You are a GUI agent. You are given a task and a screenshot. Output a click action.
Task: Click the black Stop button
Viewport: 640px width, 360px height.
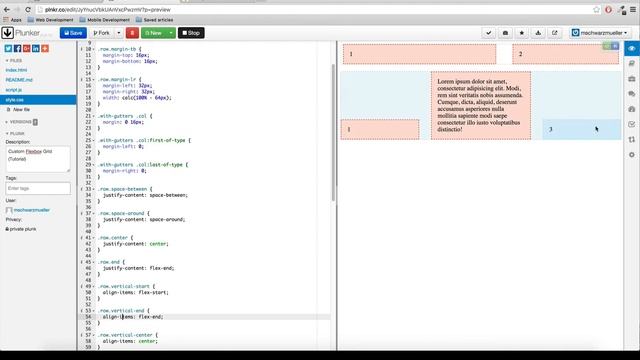[x=191, y=33]
